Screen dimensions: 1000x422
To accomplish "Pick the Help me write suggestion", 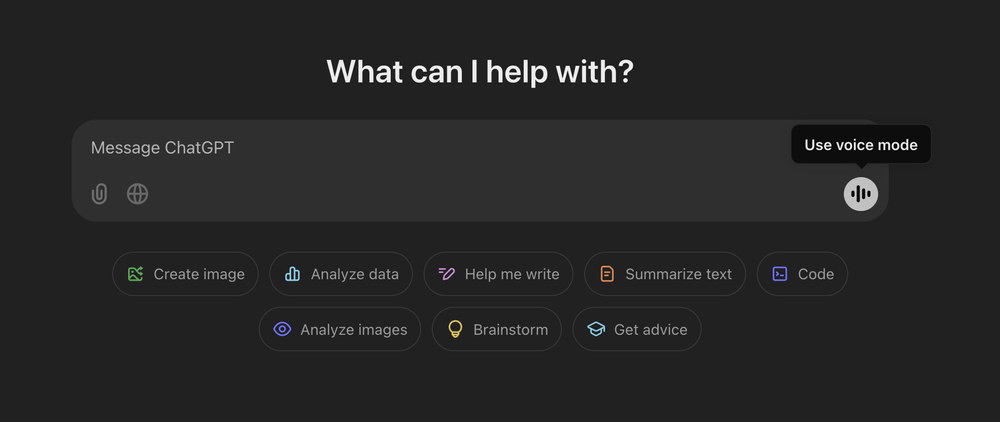I will 499,274.
